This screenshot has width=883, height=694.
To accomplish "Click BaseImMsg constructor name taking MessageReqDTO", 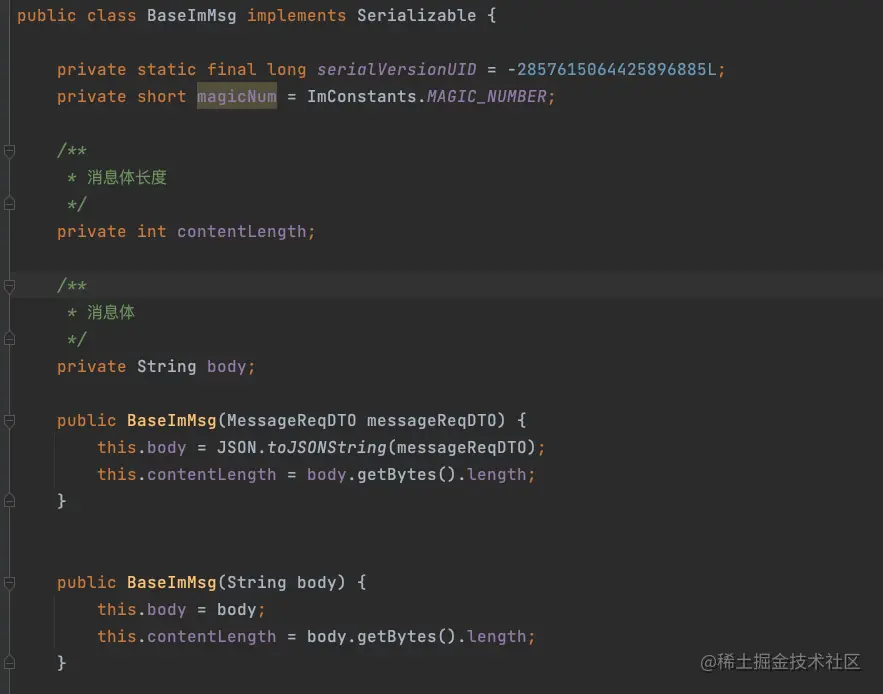I will click(x=172, y=420).
